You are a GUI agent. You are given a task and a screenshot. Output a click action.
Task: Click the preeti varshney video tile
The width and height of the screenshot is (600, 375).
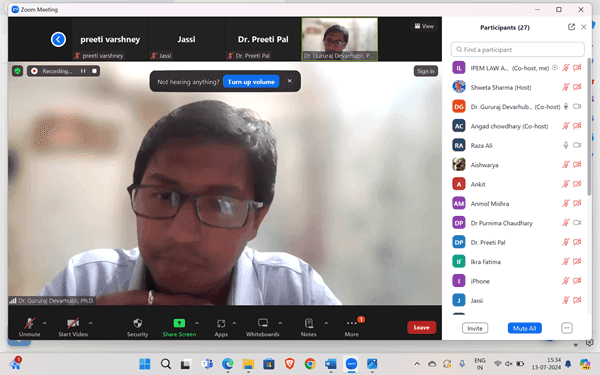[x=110, y=39]
